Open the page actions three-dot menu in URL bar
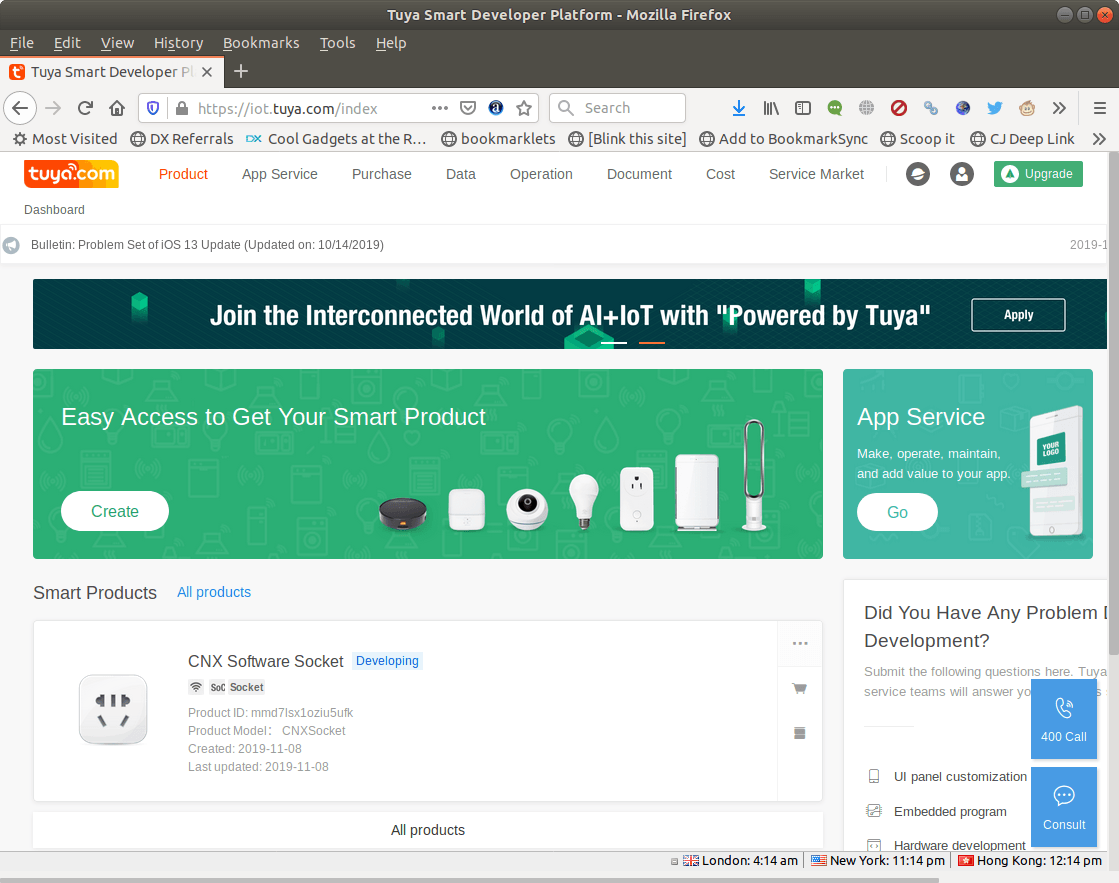Viewport: 1119px width, 883px height. pyautogui.click(x=440, y=109)
